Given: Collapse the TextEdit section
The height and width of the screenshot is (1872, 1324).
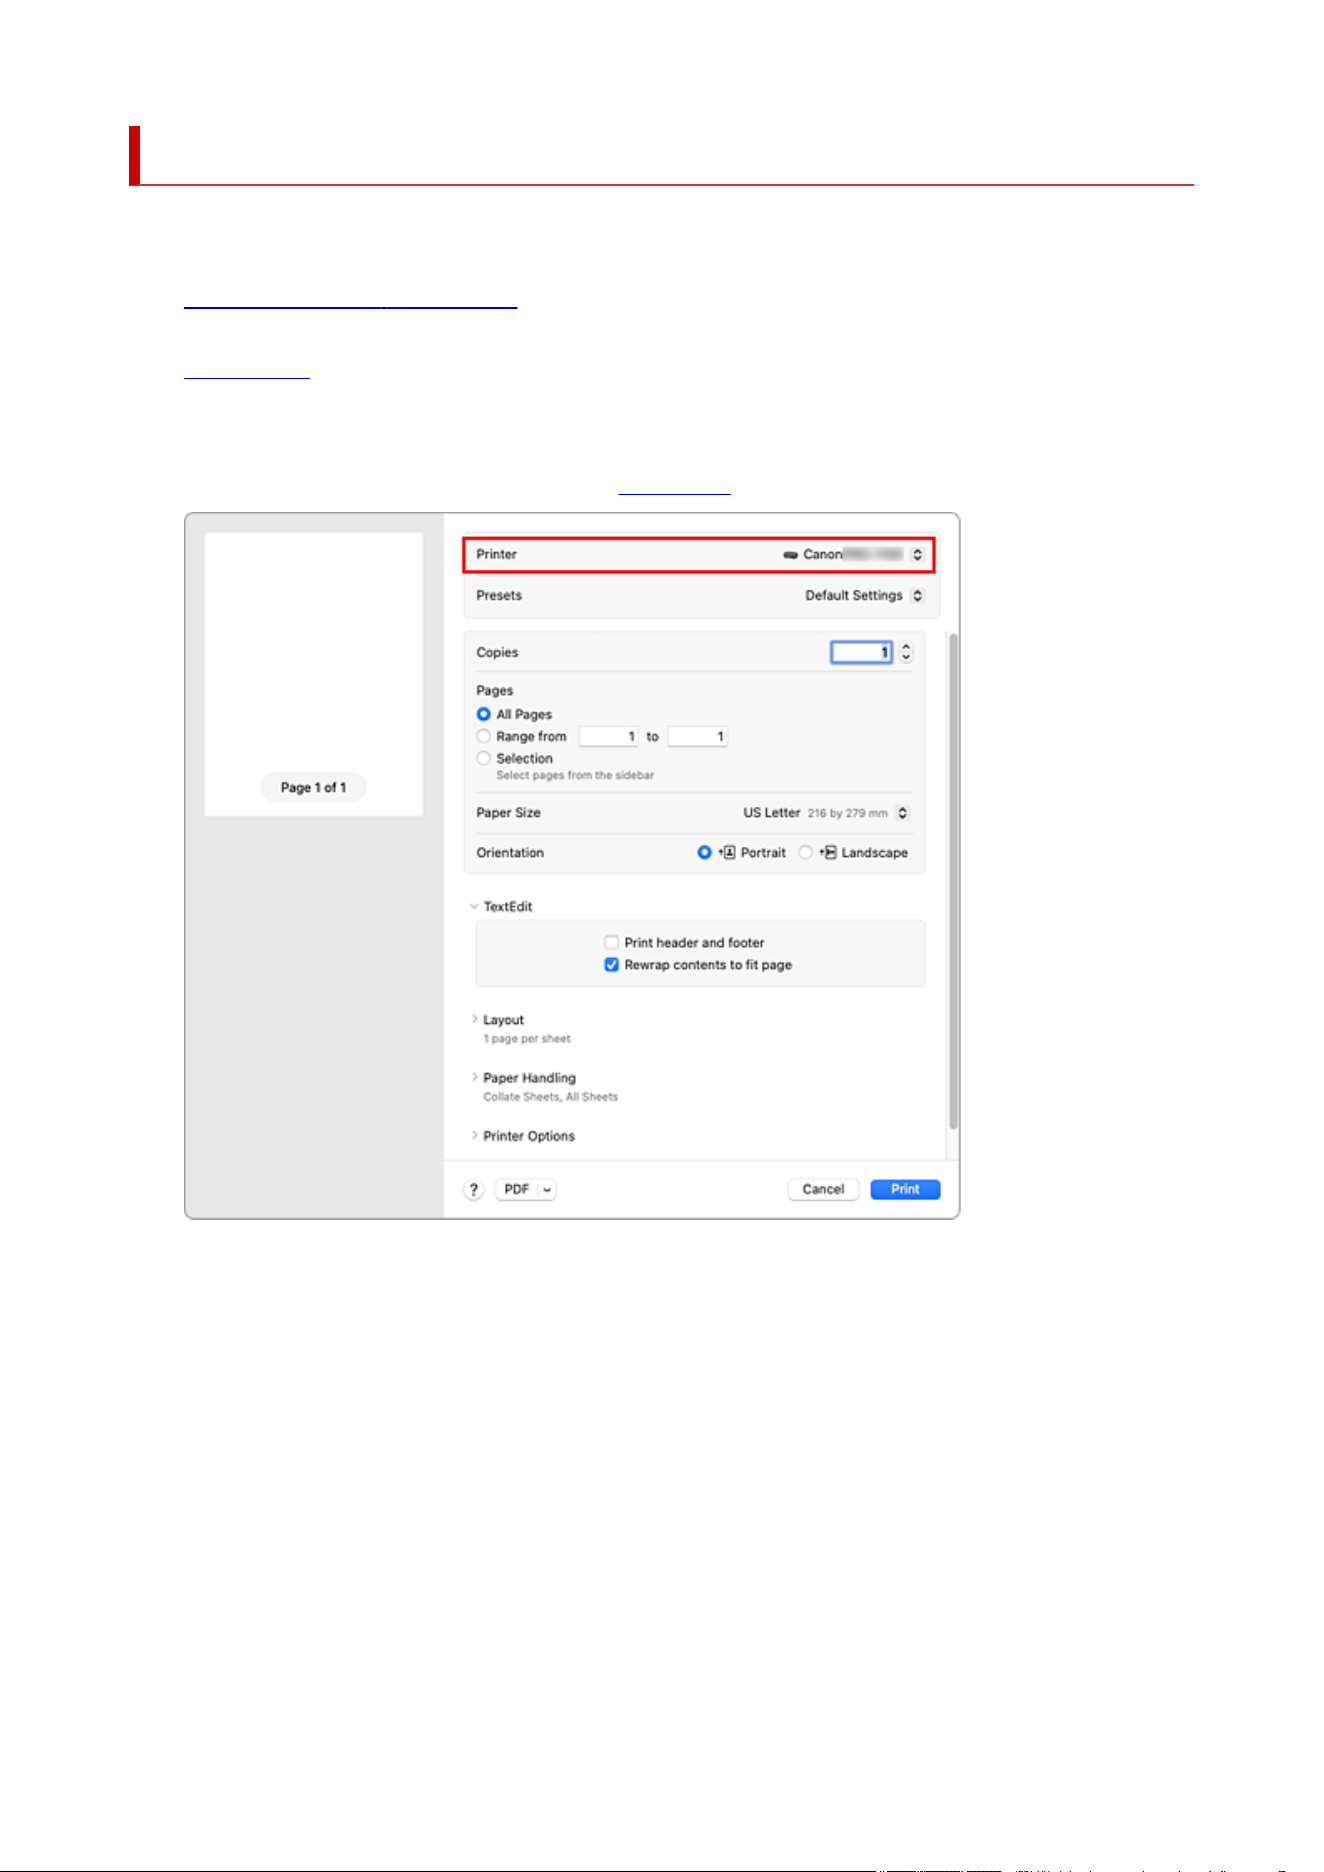Looking at the screenshot, I should click(474, 907).
